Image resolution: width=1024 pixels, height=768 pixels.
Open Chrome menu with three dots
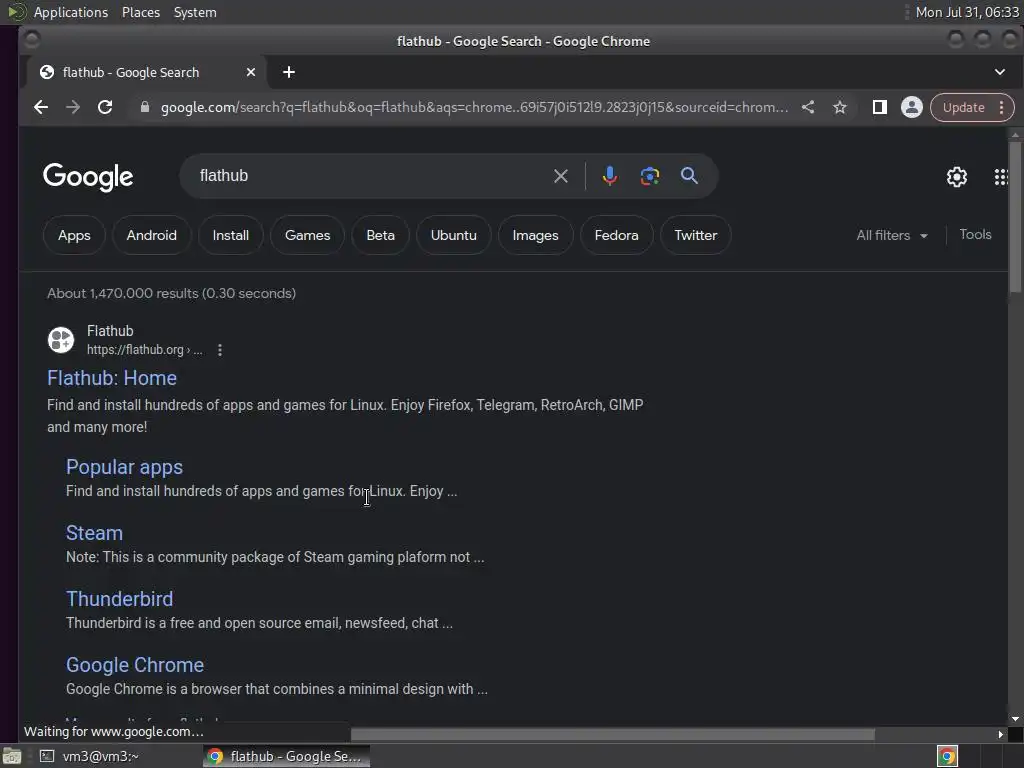pyautogui.click(x=1002, y=108)
